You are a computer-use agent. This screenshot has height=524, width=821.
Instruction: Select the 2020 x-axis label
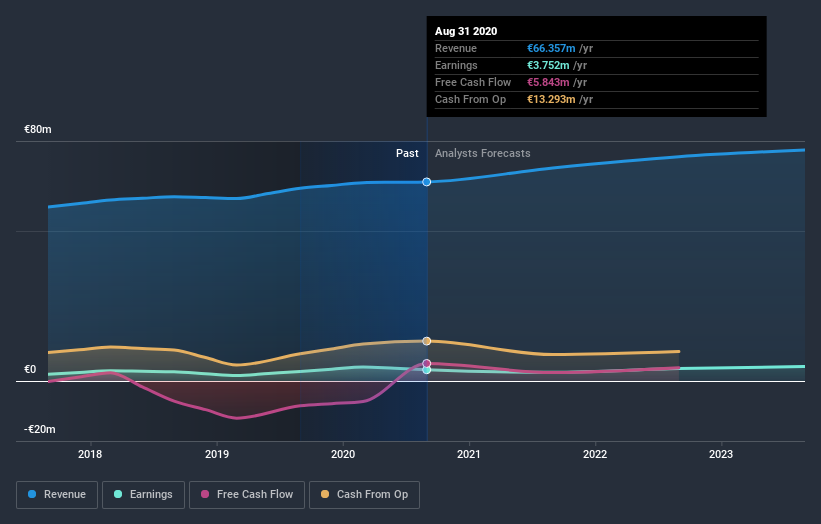click(343, 454)
